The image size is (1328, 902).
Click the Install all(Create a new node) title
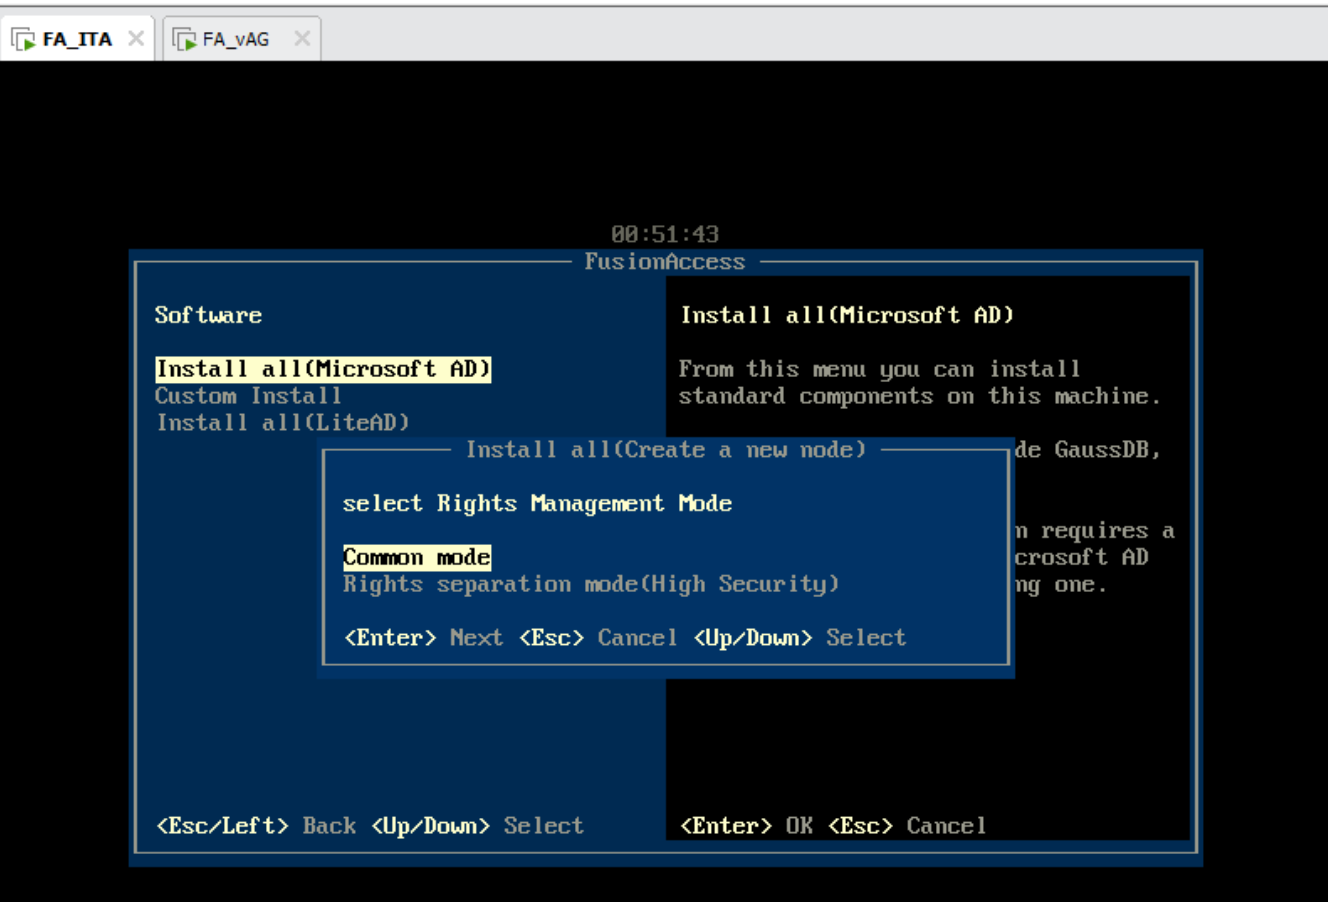[x=666, y=450]
